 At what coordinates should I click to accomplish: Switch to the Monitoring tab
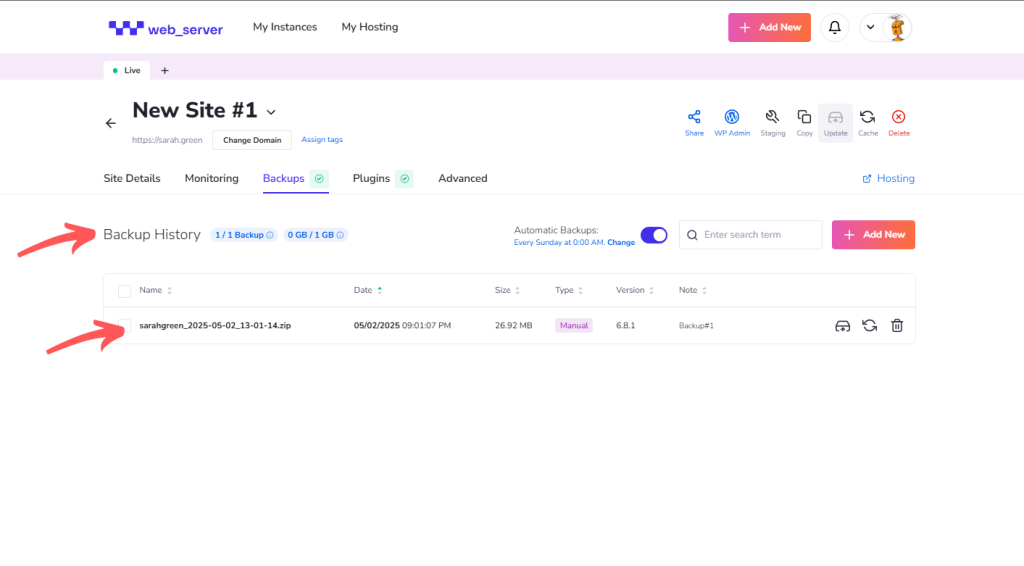click(211, 178)
